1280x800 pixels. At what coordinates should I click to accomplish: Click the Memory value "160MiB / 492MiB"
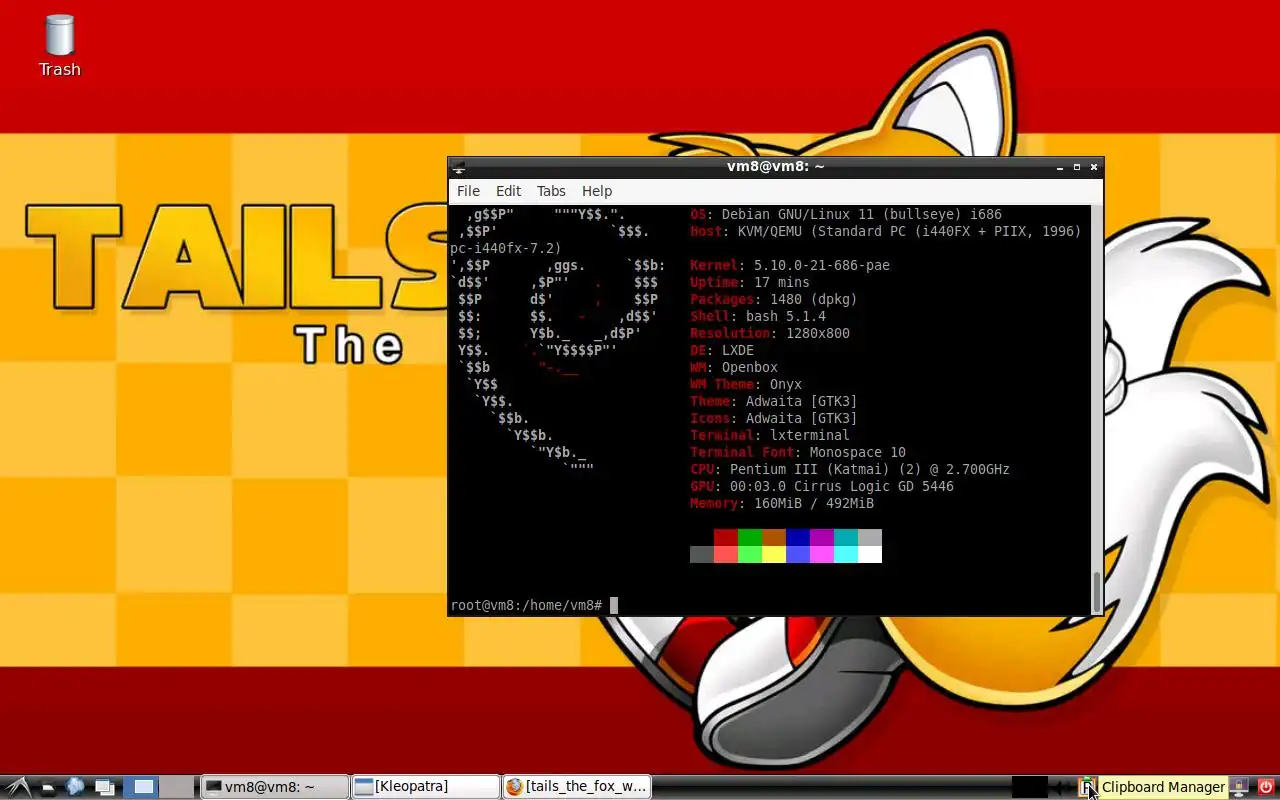(813, 503)
